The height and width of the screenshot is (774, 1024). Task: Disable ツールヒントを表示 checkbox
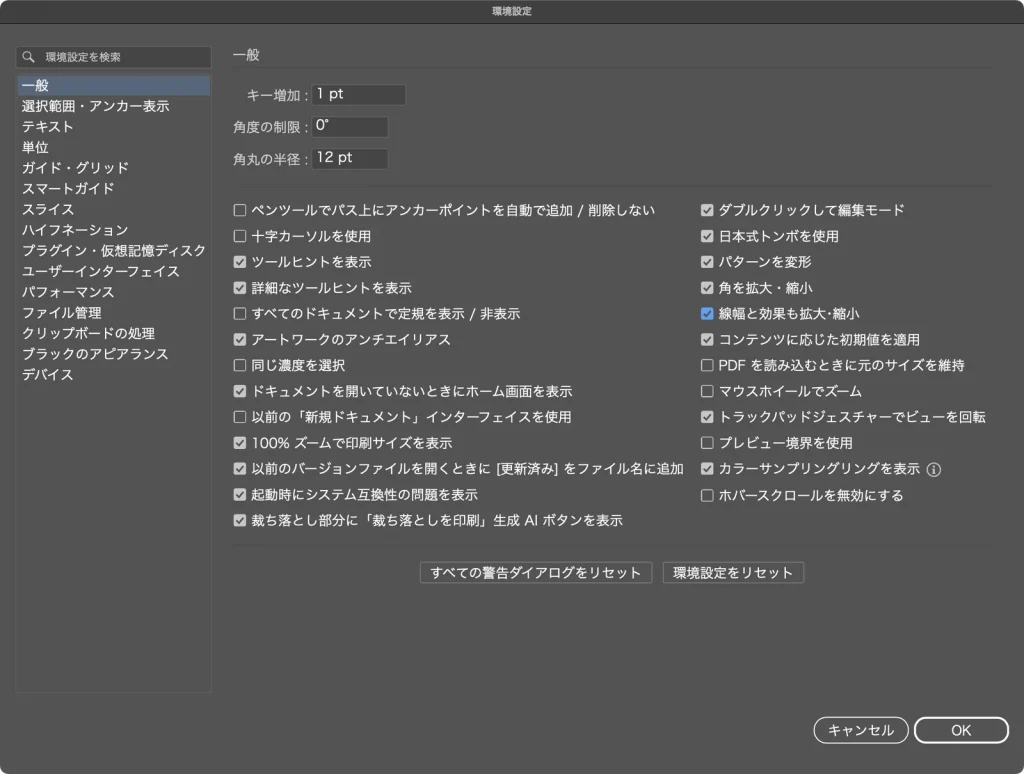tap(240, 262)
